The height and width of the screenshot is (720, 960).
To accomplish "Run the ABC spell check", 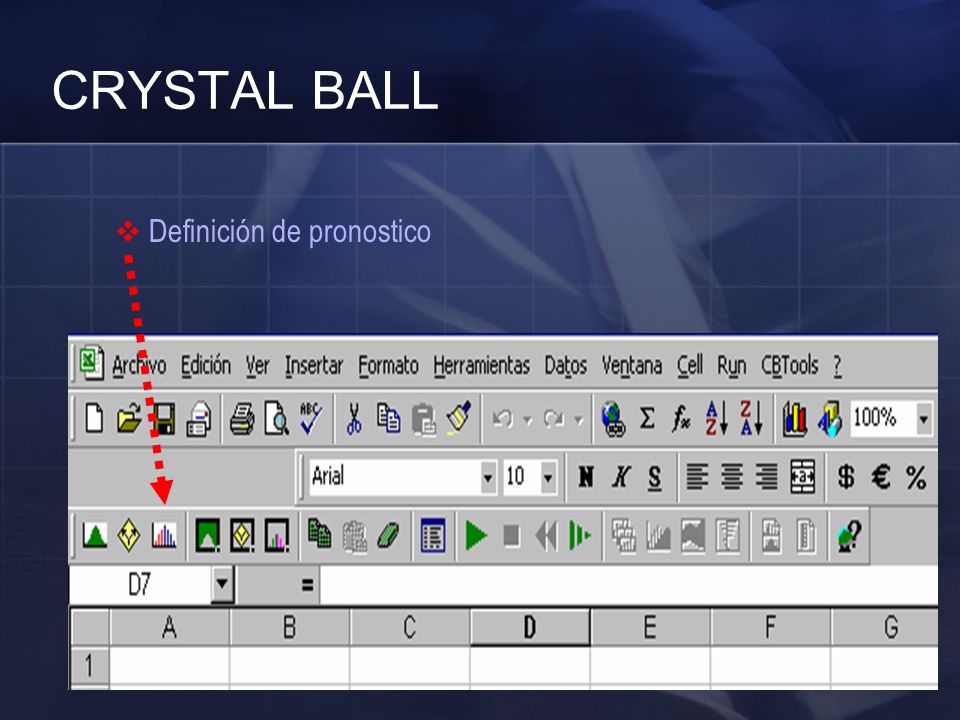I will (311, 418).
